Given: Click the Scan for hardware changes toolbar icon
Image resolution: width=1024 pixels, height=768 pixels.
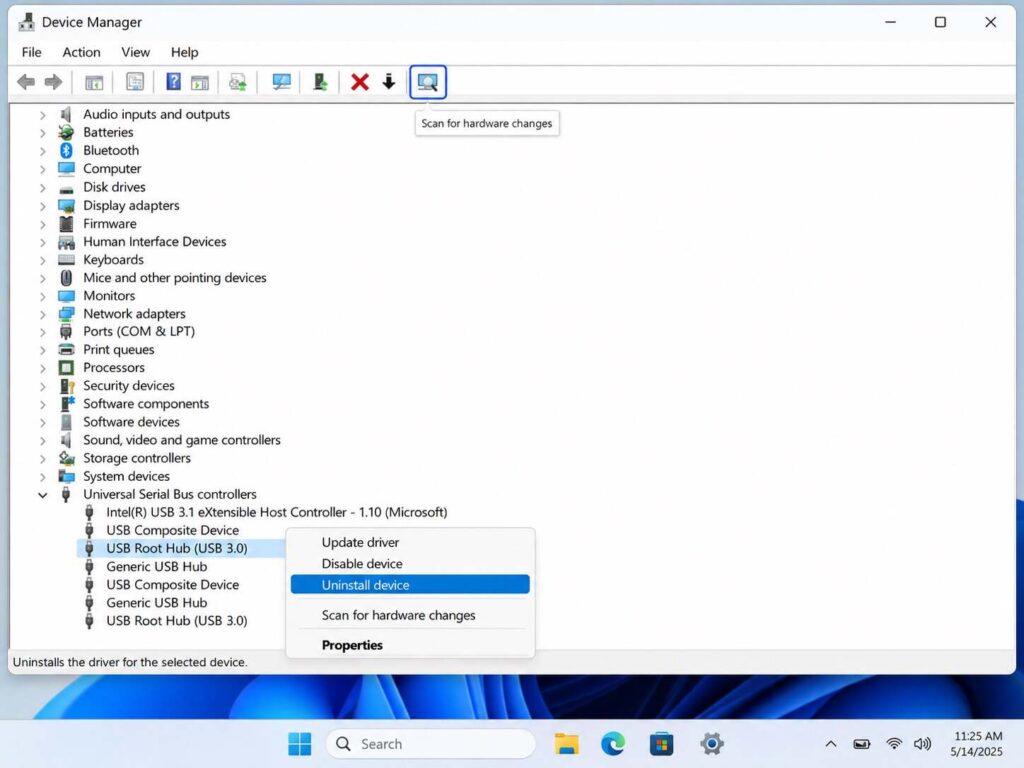Looking at the screenshot, I should (x=428, y=82).
